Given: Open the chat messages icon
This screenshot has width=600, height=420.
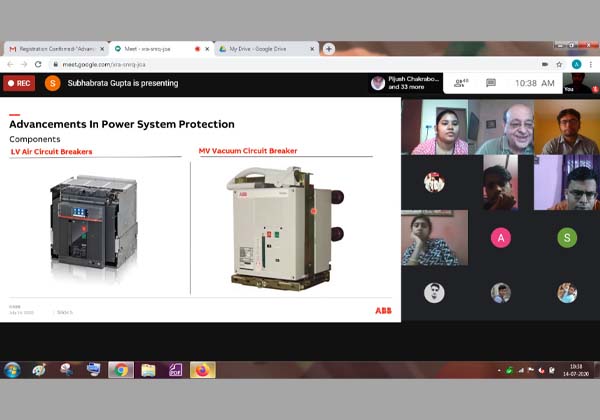Looking at the screenshot, I should coord(491,83).
